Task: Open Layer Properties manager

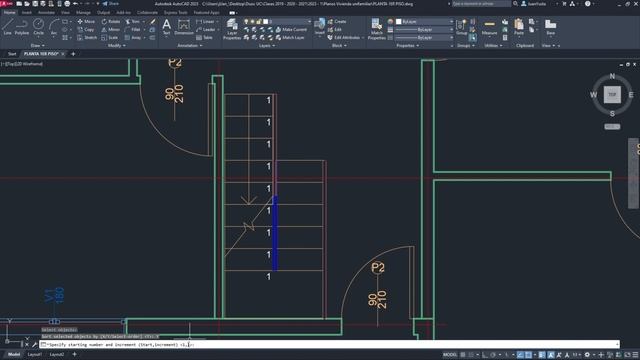Action: pyautogui.click(x=232, y=29)
